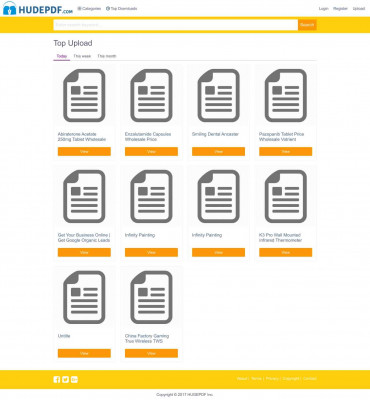
Task: Click View under Abiraterone Acetate Tablet
Action: coord(84,151)
